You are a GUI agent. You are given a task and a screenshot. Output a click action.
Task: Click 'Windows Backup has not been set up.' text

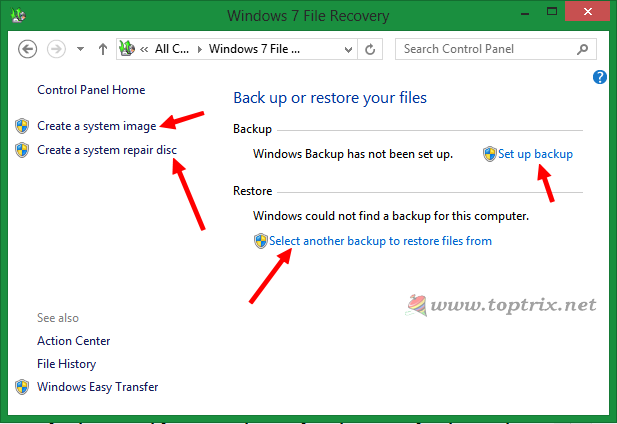tap(353, 154)
